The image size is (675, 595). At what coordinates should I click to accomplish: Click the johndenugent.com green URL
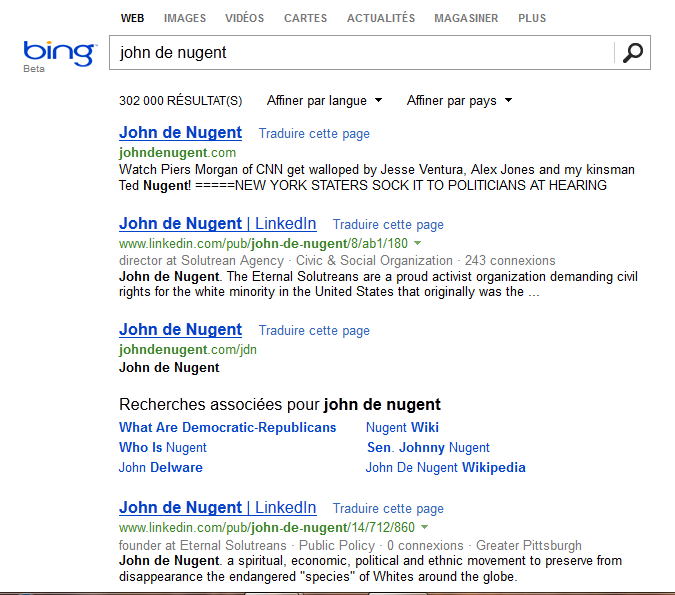coord(177,152)
